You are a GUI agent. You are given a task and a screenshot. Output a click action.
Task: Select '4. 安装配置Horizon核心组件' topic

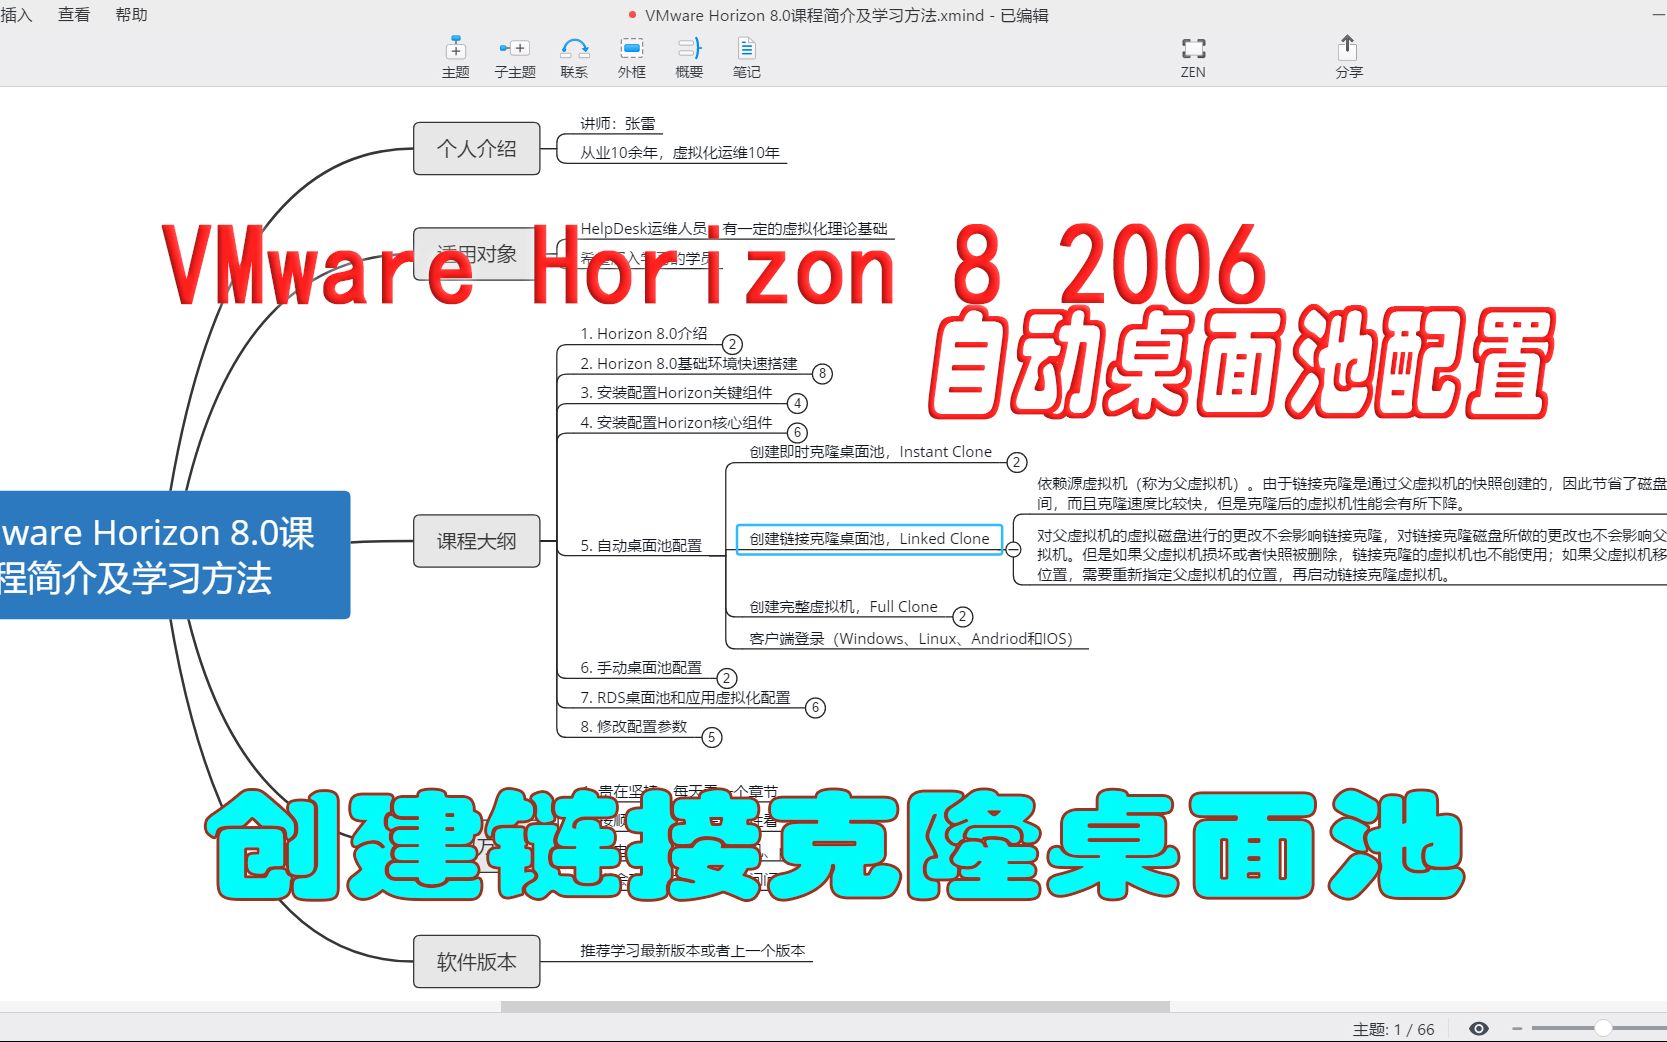tap(676, 423)
